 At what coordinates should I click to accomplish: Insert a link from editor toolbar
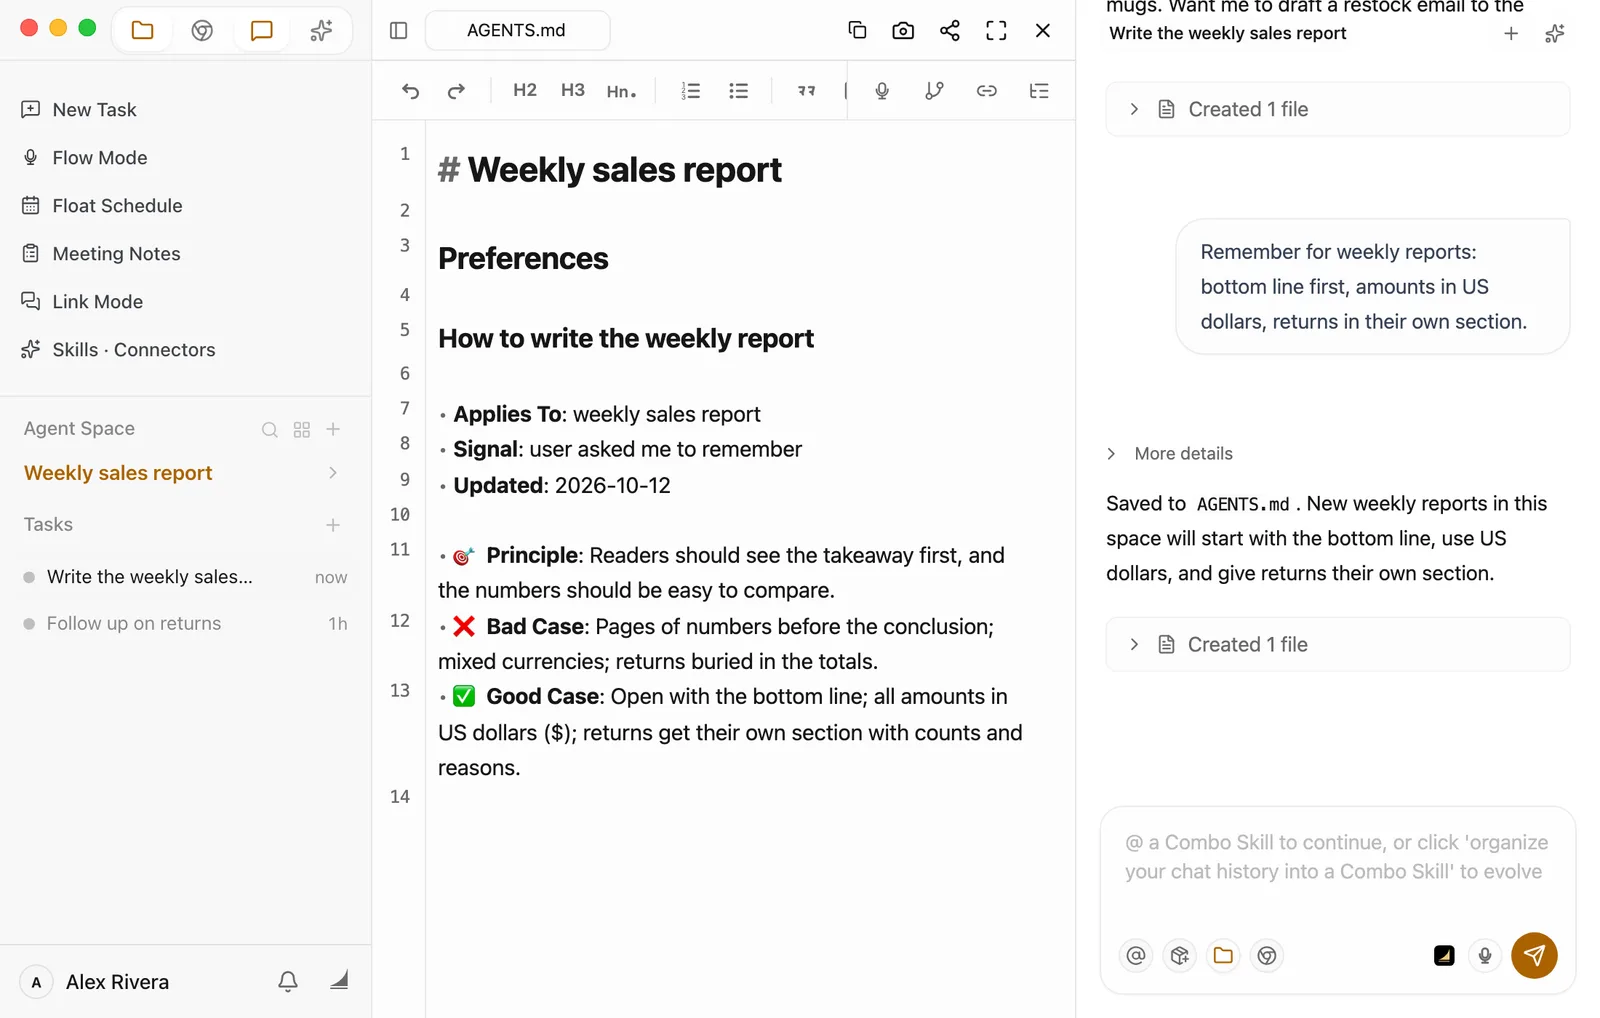[987, 91]
